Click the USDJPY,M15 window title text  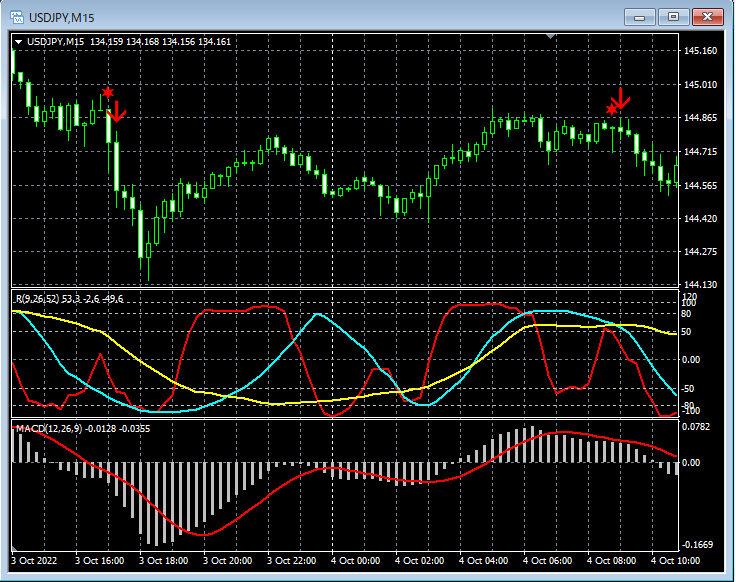pyautogui.click(x=61, y=18)
